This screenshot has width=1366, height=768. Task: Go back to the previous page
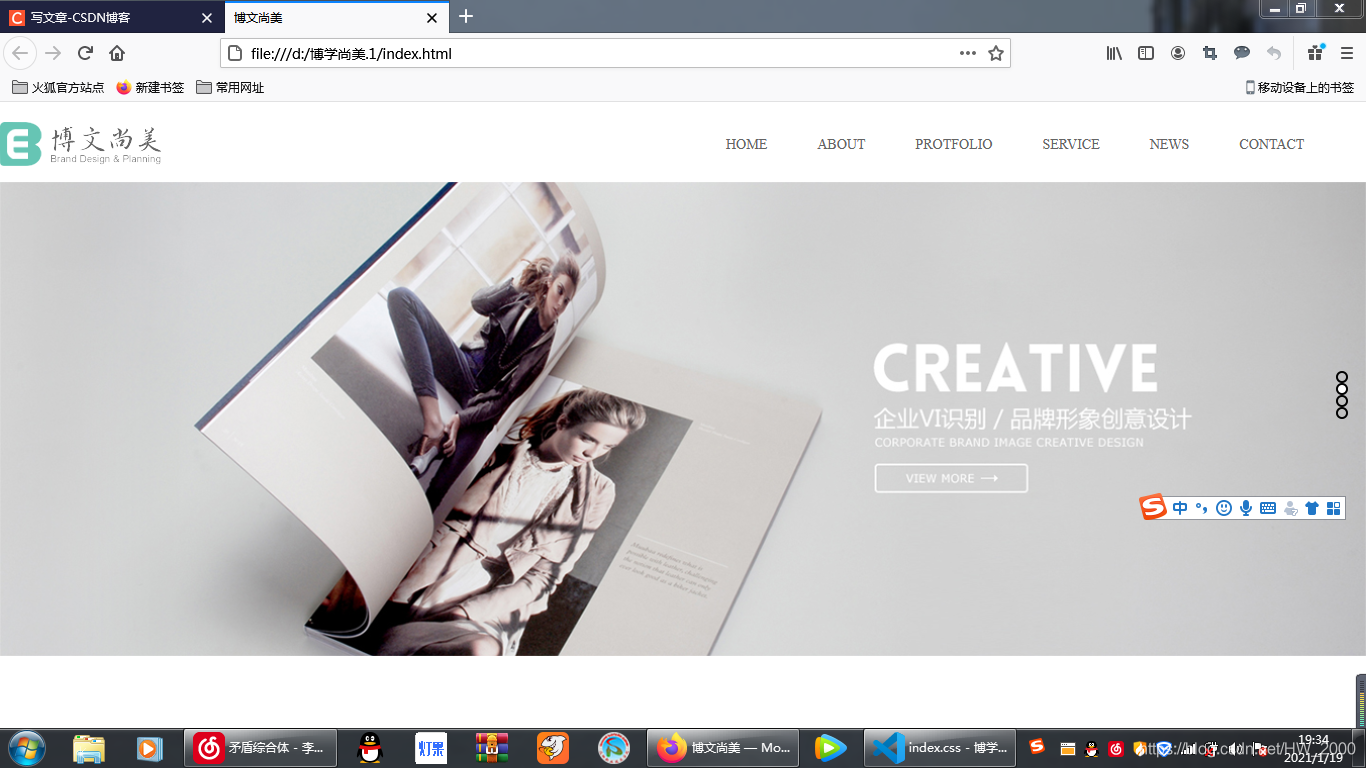click(x=20, y=53)
